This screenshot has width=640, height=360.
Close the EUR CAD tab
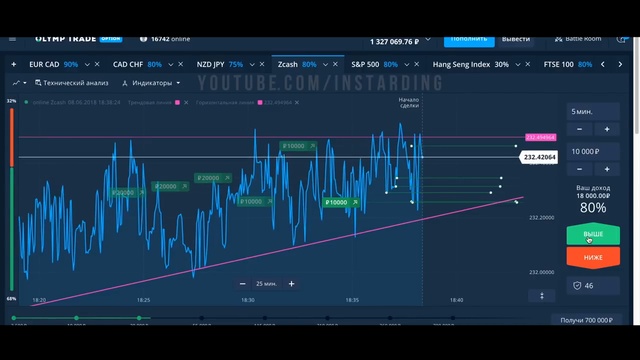[97, 64]
